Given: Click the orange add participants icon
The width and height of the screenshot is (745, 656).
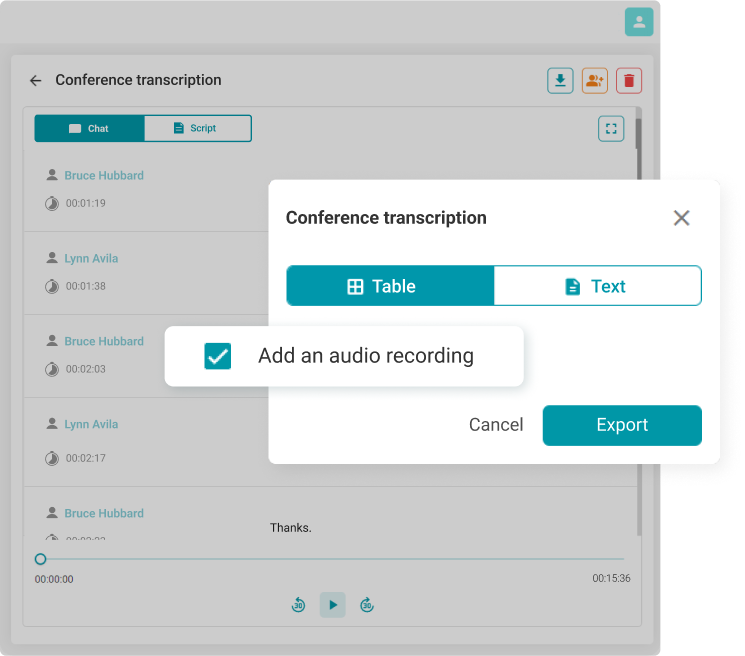Looking at the screenshot, I should [x=595, y=81].
